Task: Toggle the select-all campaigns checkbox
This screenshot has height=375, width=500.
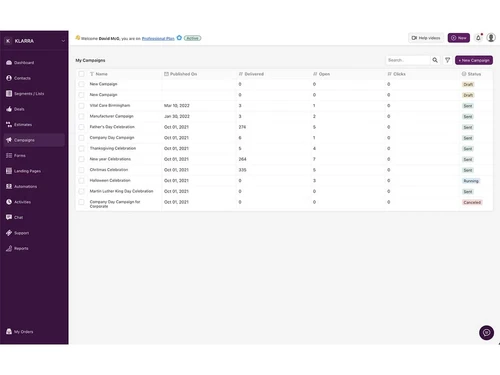Action: tap(81, 74)
